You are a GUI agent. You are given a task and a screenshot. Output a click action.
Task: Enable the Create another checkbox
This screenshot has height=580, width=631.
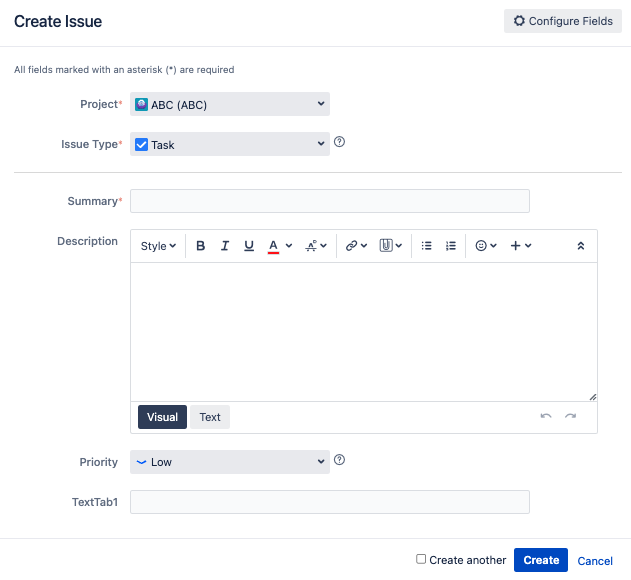pyautogui.click(x=421, y=559)
